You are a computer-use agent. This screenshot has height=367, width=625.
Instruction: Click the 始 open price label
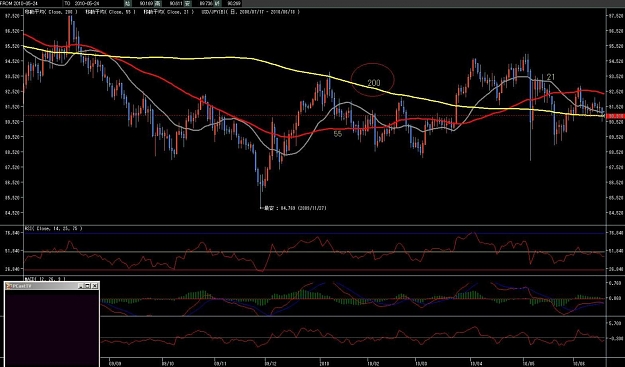pos(127,3)
